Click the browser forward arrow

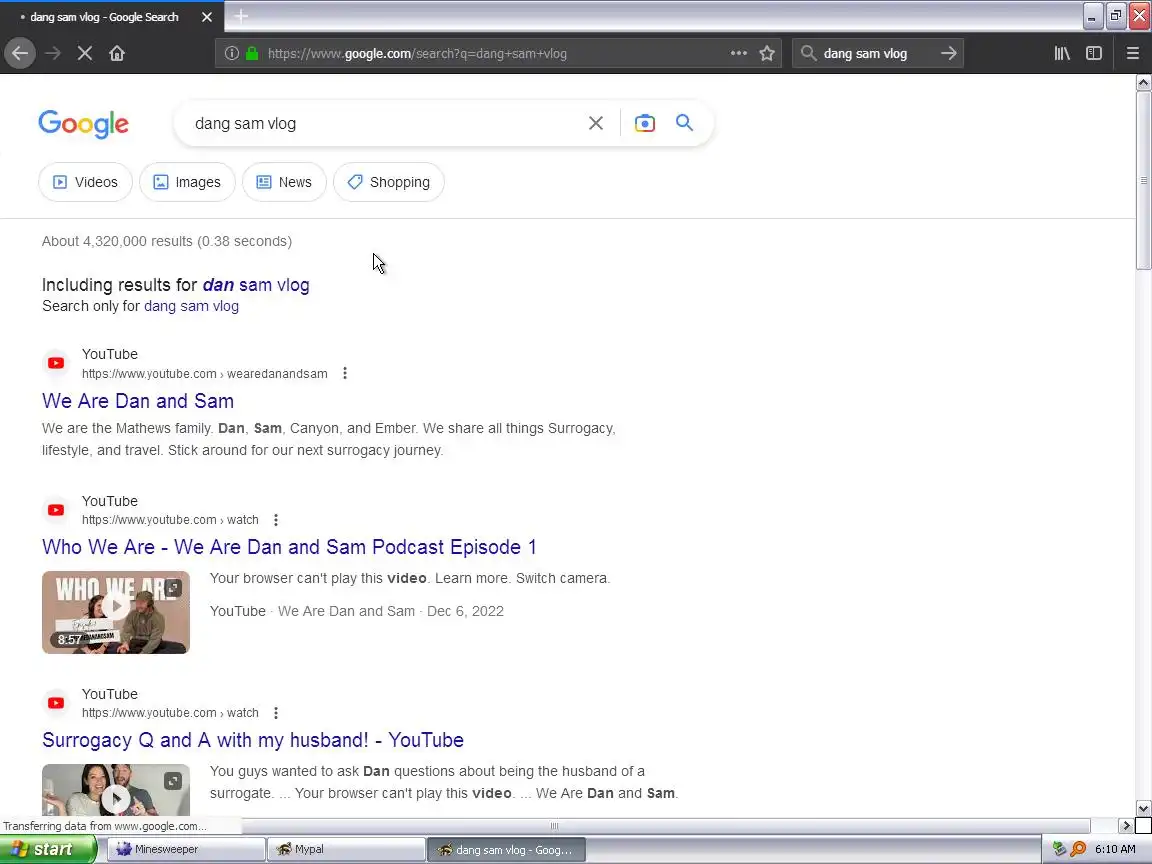click(x=53, y=53)
